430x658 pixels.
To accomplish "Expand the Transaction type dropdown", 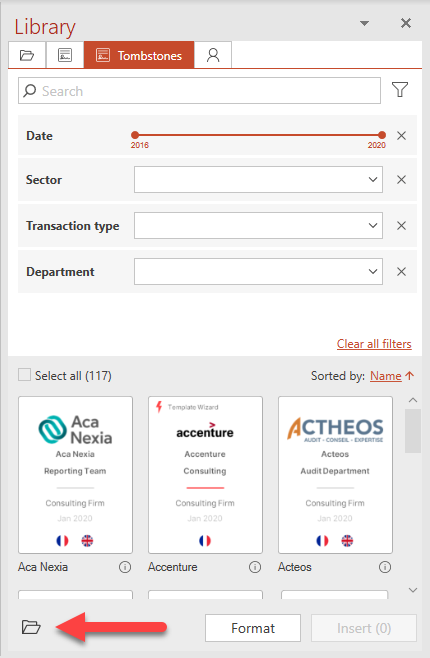I will point(258,225).
